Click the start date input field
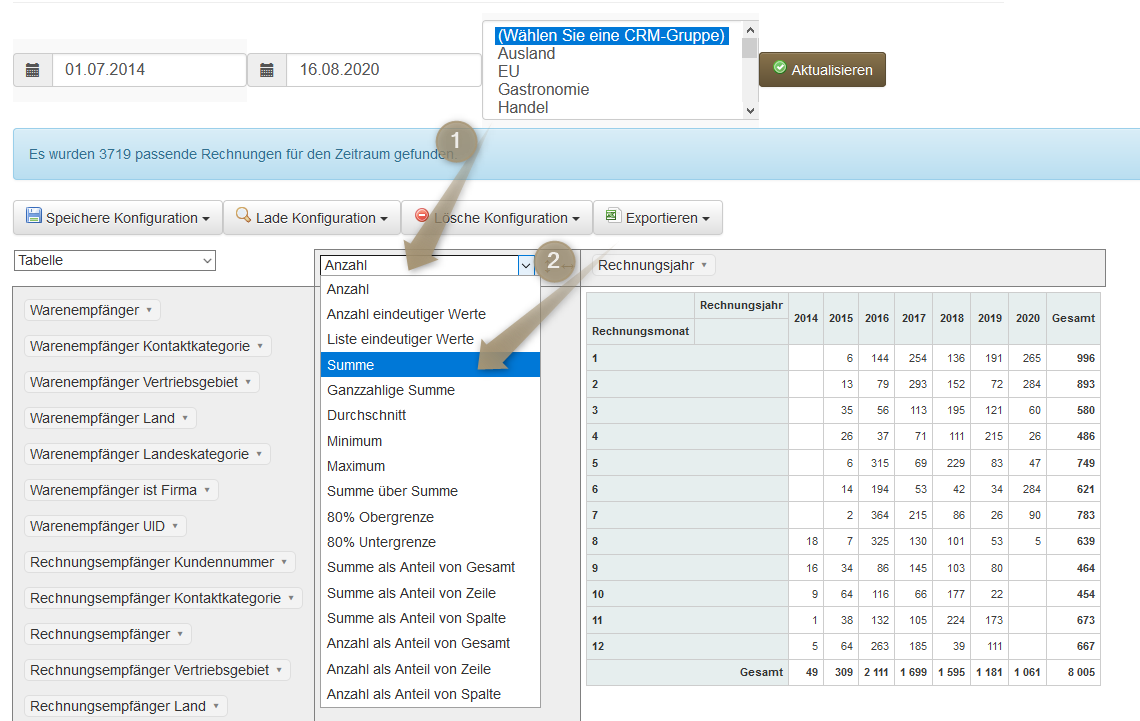1140x721 pixels. 149,70
